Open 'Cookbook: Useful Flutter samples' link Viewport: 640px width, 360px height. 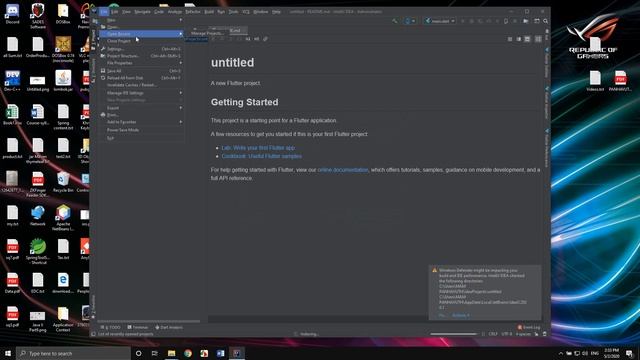click(x=262, y=156)
